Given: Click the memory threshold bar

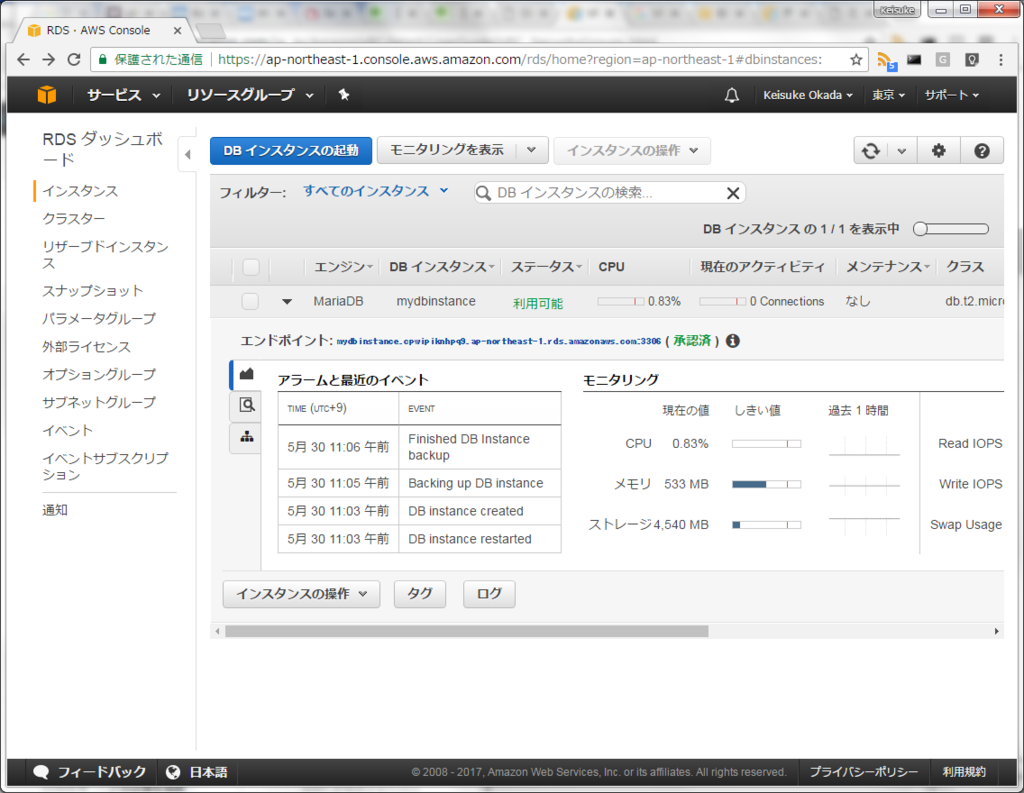Looking at the screenshot, I should click(x=766, y=484).
